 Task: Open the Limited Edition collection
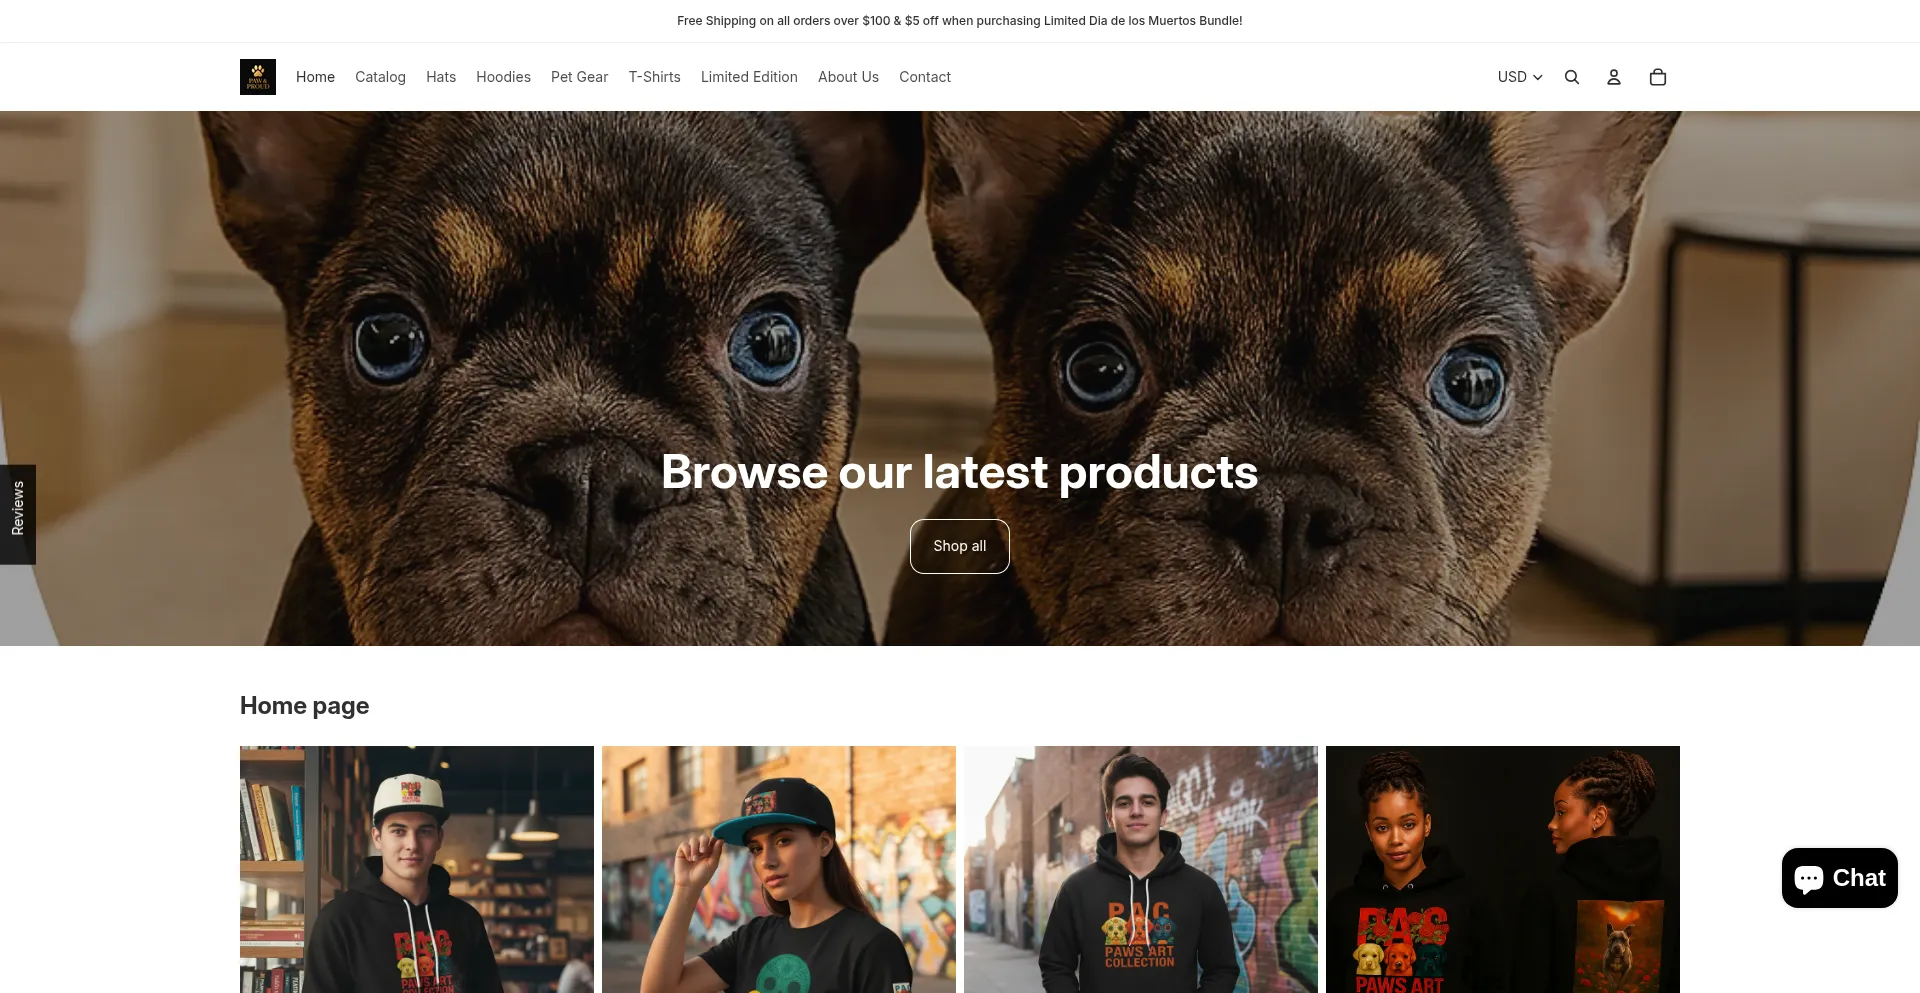[x=749, y=77]
